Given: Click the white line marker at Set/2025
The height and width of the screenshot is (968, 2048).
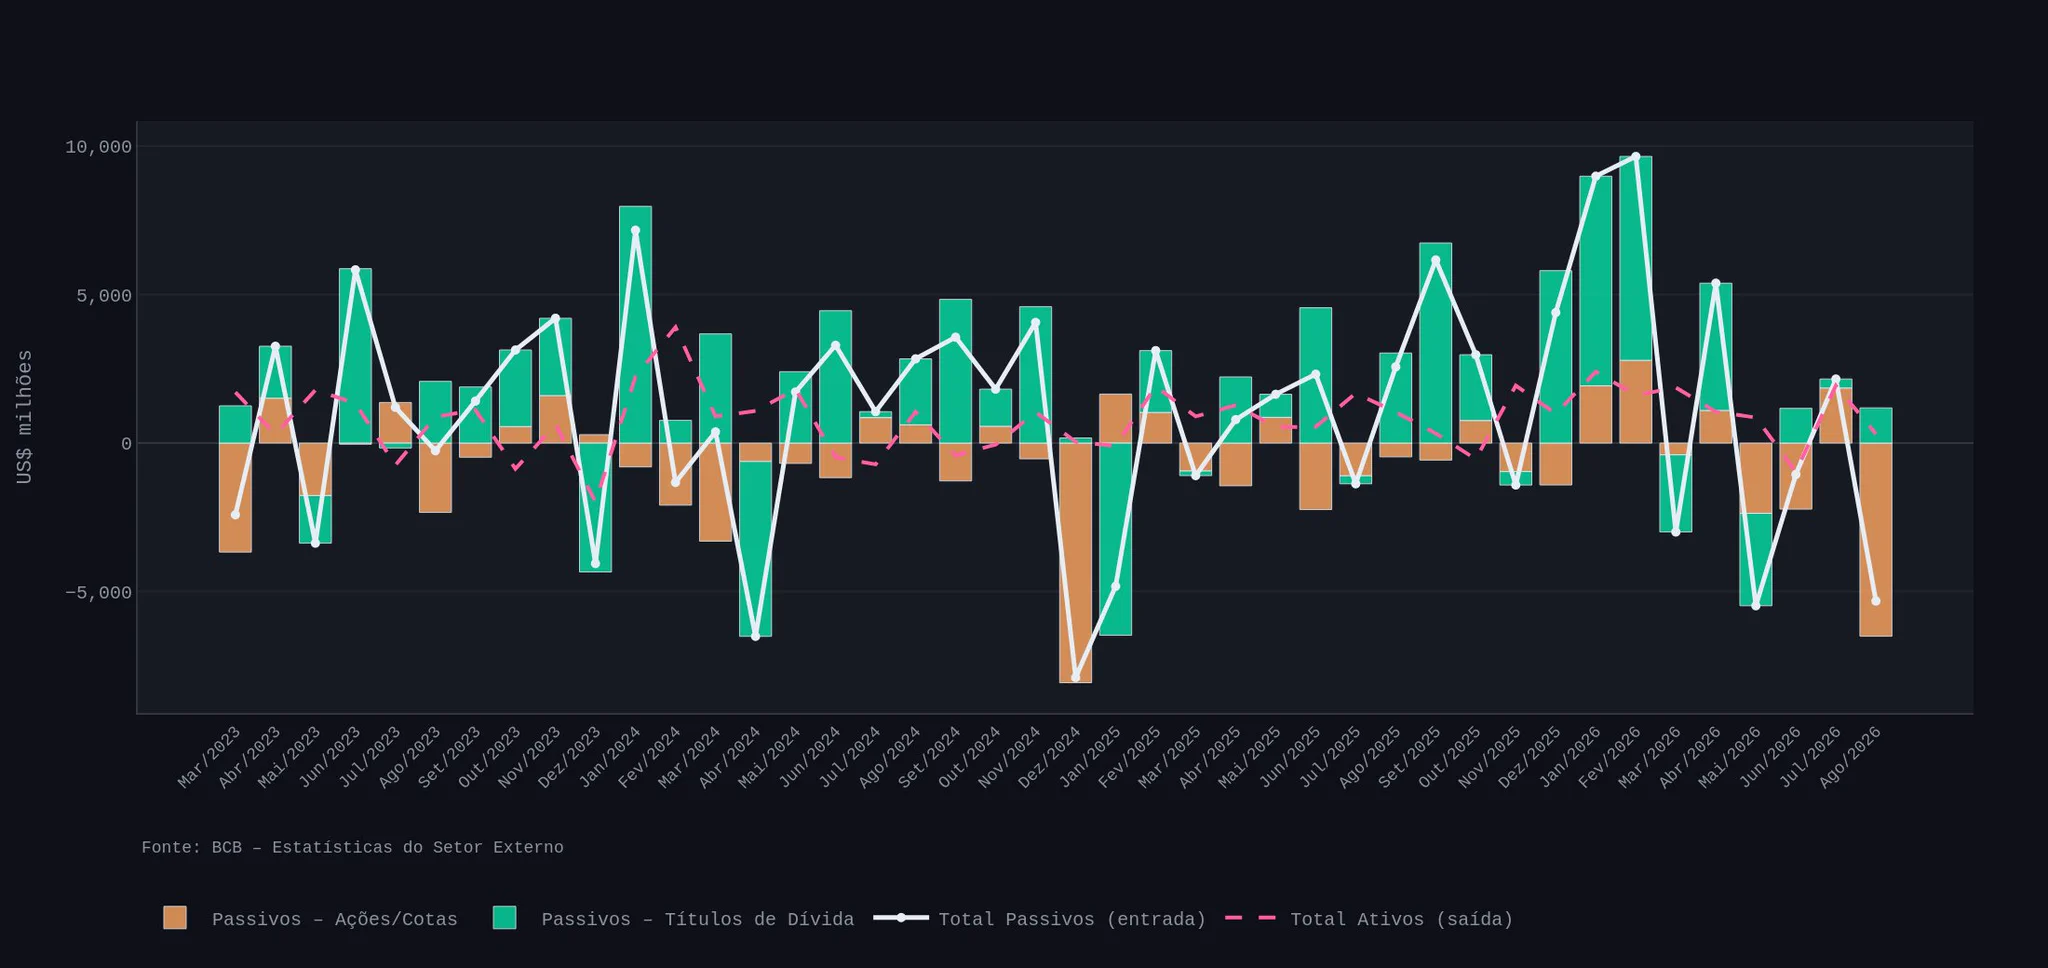Looking at the screenshot, I should point(1435,260).
